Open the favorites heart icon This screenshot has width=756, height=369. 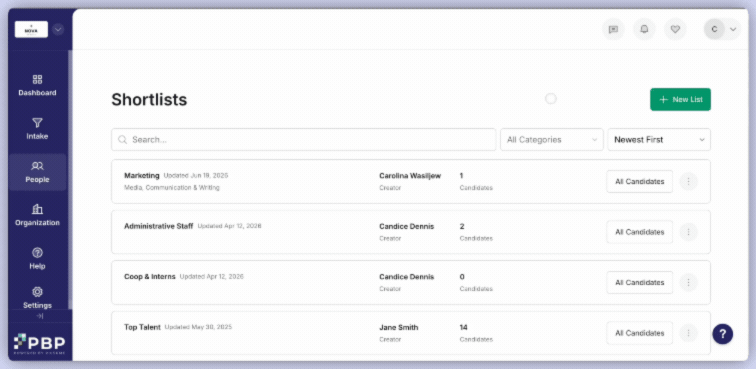tap(675, 29)
